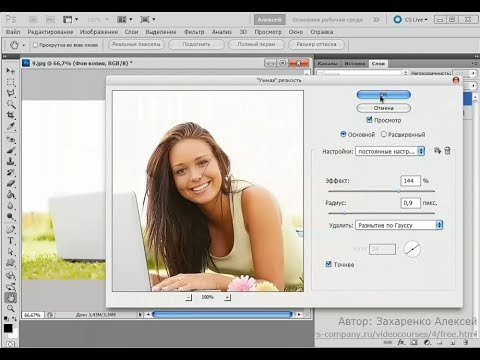
Task: Click the Эффект amount slider
Action: (x=381, y=191)
